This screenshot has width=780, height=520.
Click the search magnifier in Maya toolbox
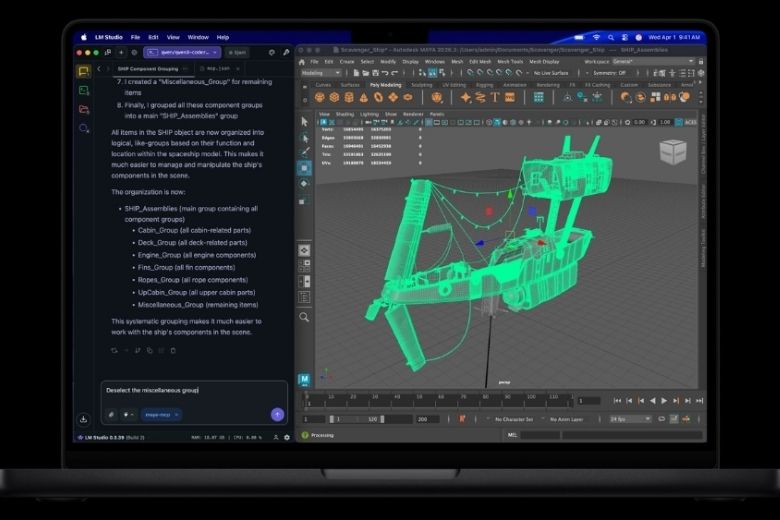pyautogui.click(x=304, y=317)
